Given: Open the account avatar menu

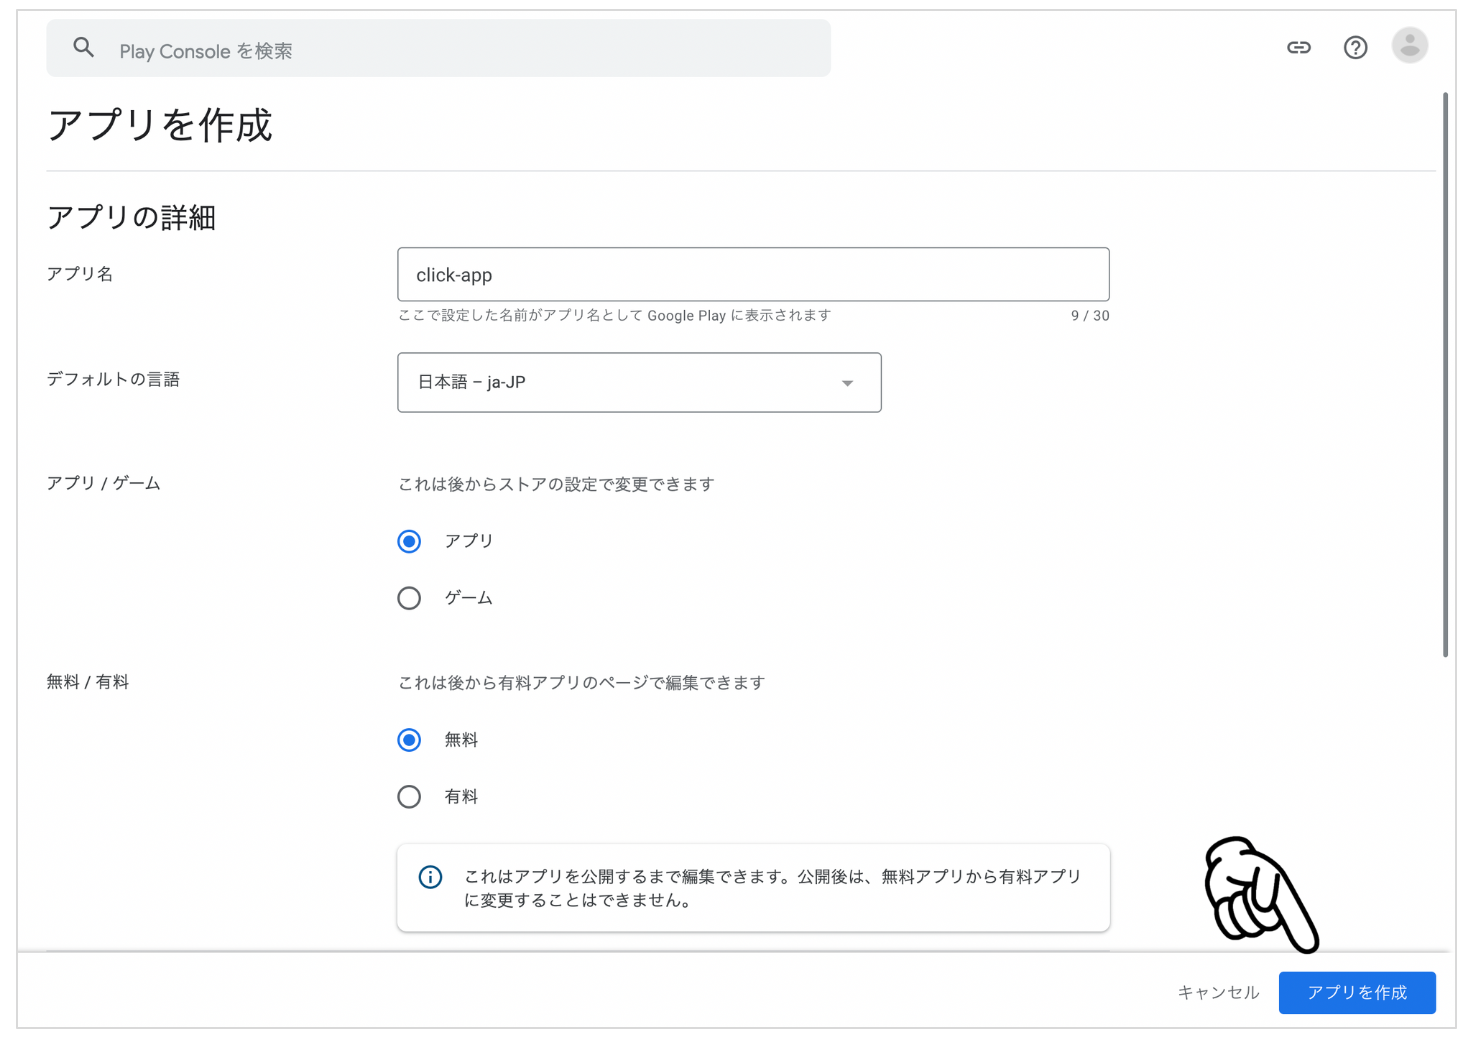Looking at the screenshot, I should [x=1410, y=46].
